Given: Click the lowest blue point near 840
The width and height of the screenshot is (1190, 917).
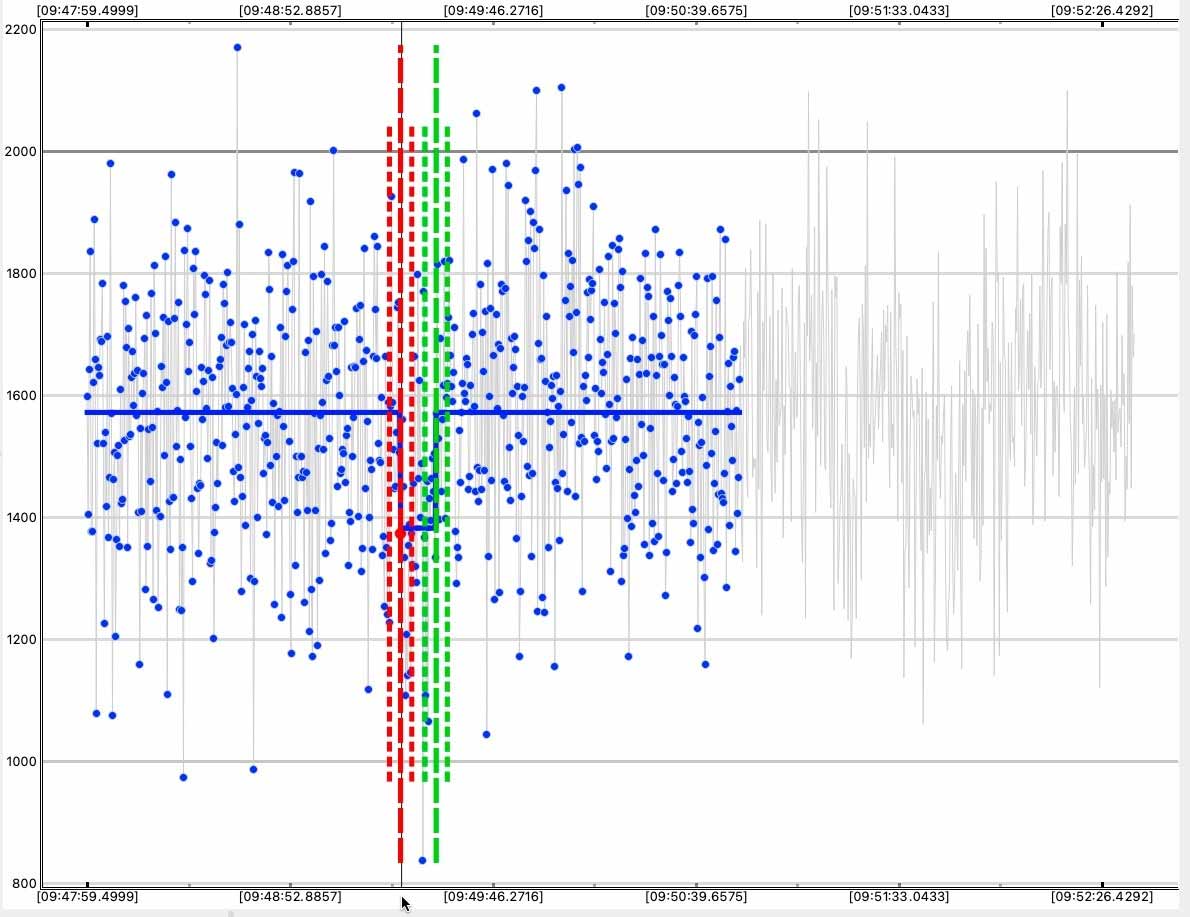Looking at the screenshot, I should click(423, 860).
